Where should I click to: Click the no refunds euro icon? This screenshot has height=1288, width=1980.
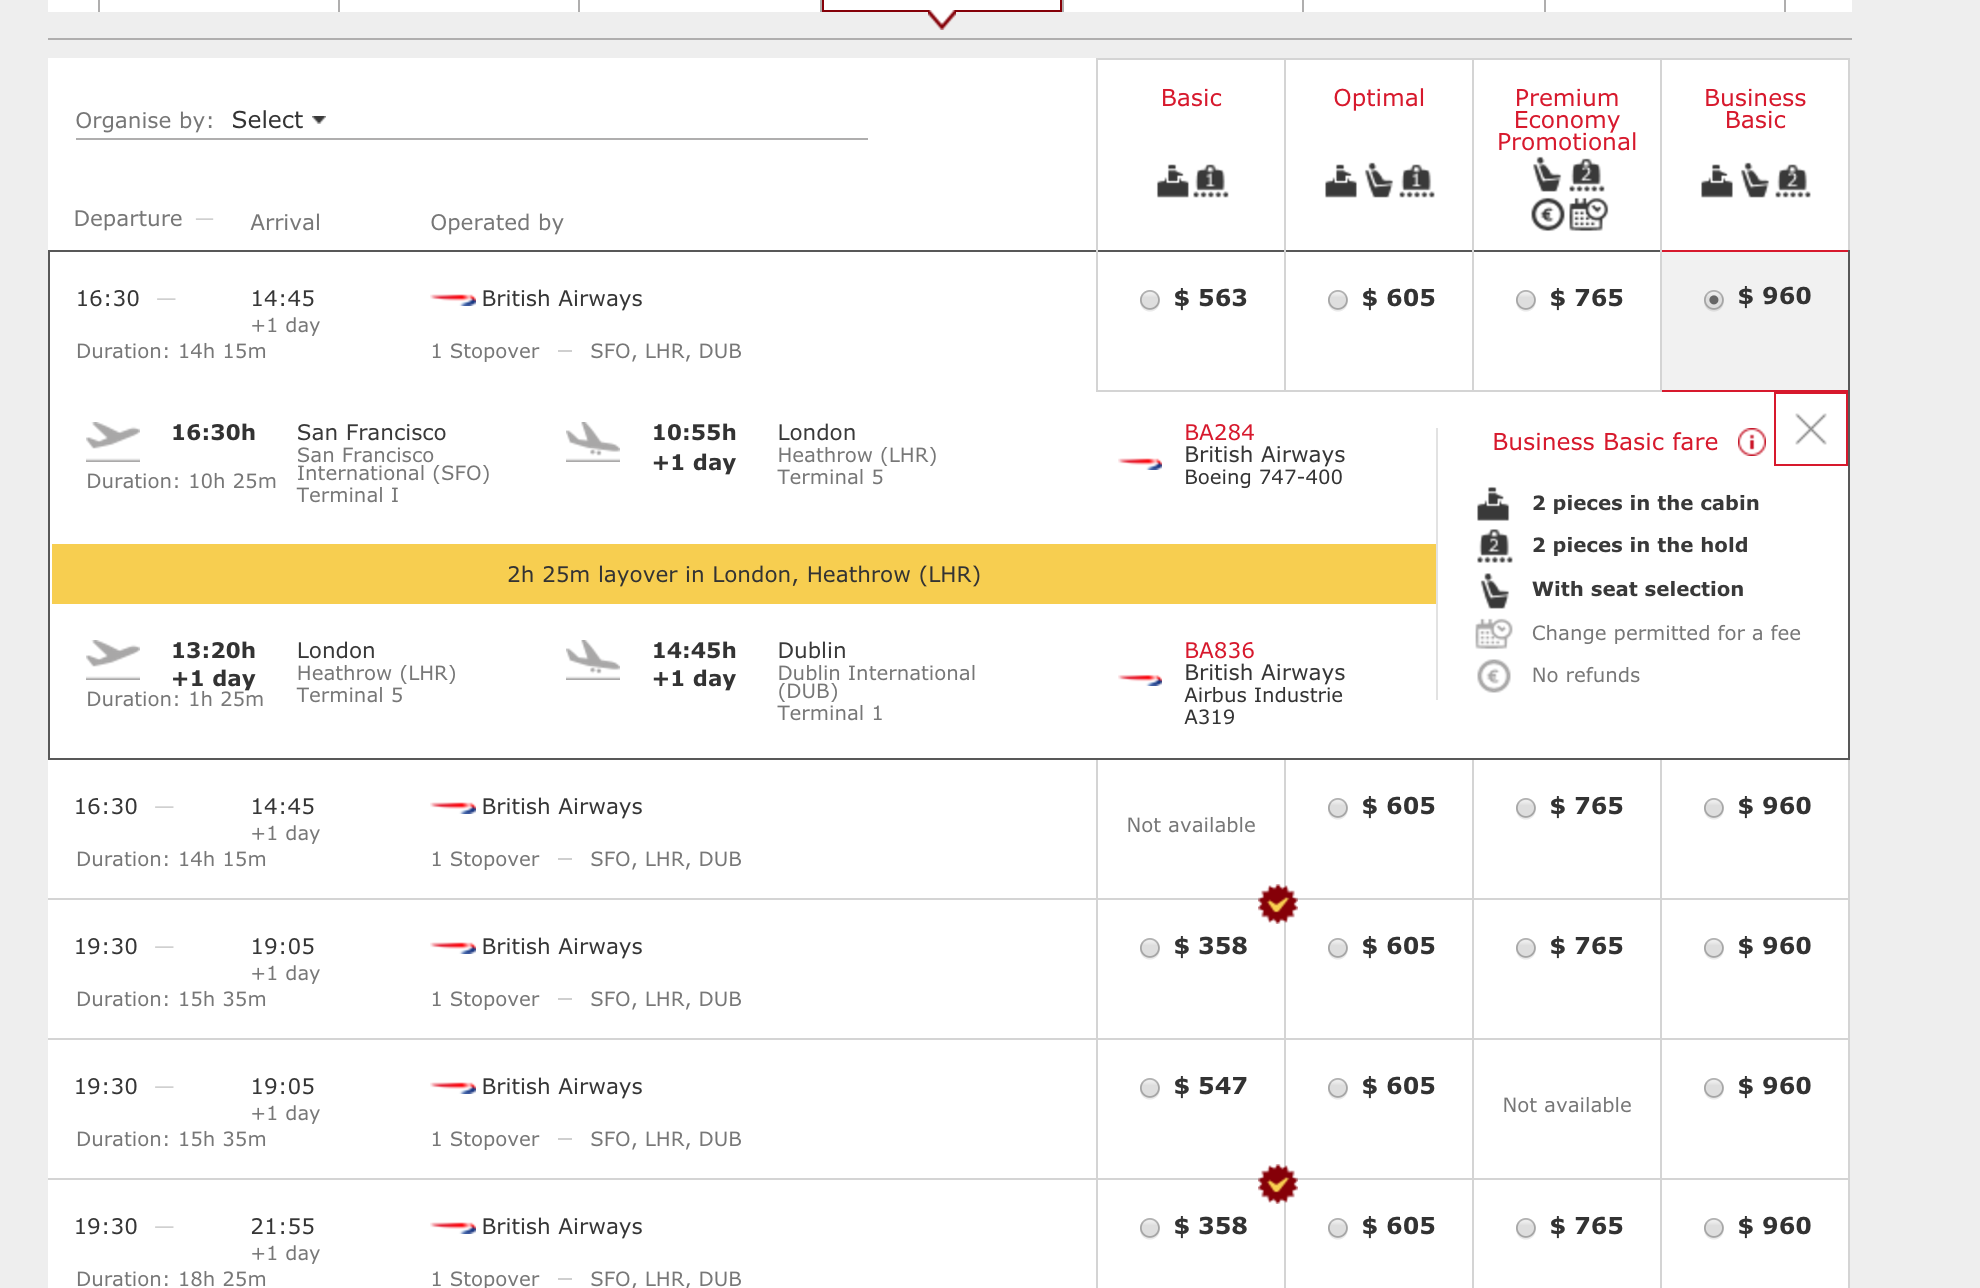pyautogui.click(x=1494, y=676)
